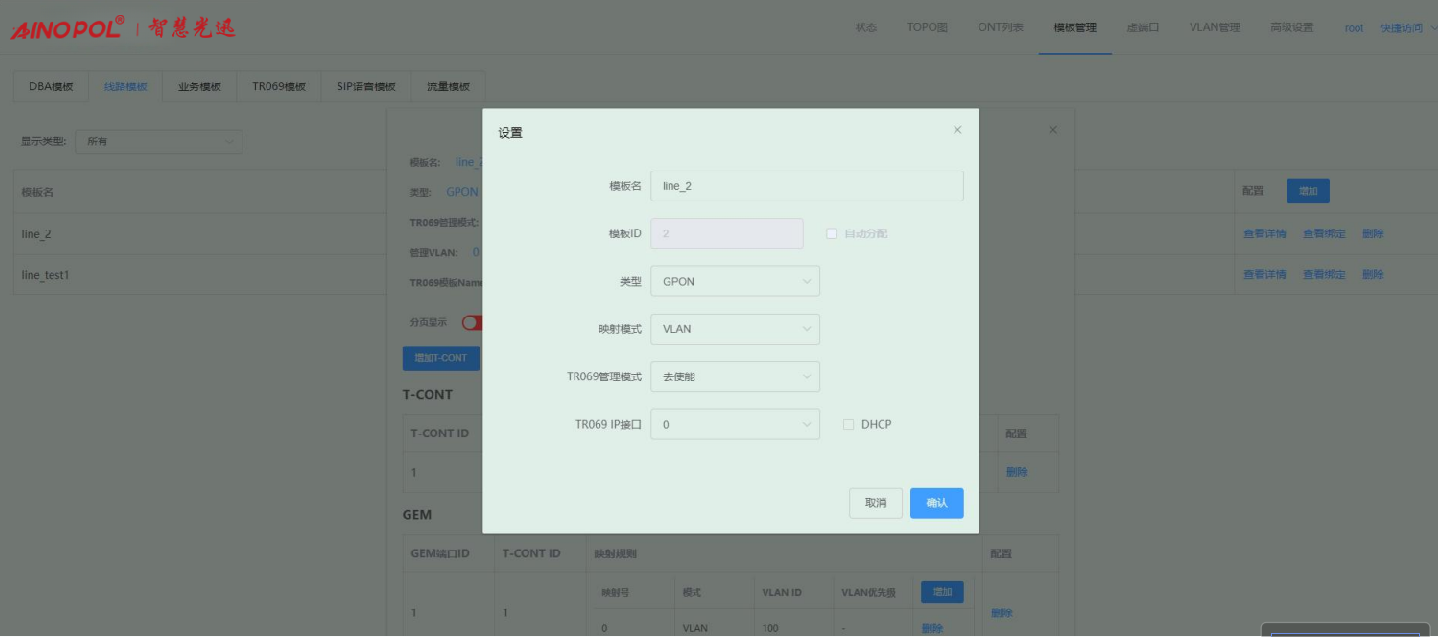Close the background template detail panel
Viewport: 1438px width, 637px height.
click(1052, 130)
